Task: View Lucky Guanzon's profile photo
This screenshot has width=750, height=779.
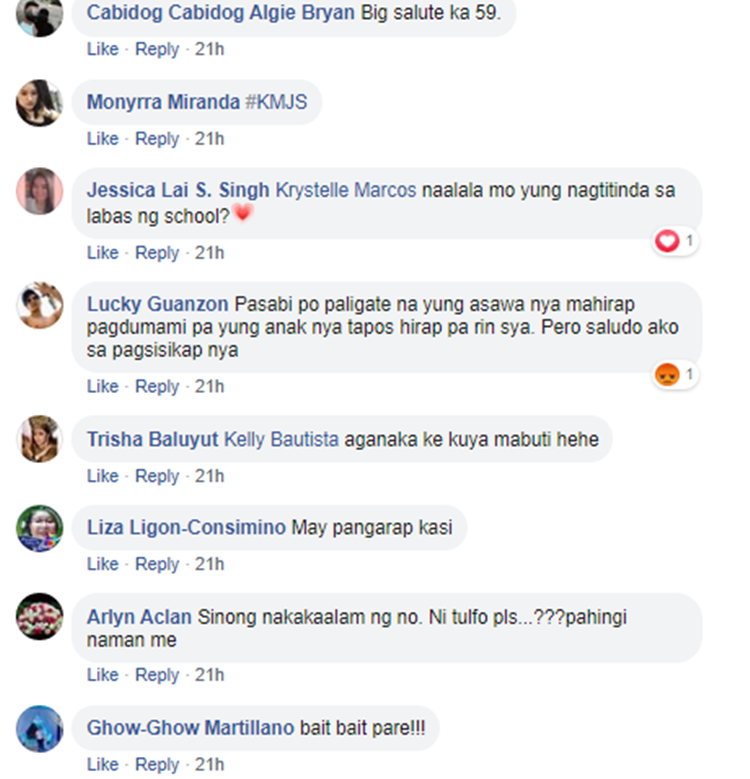Action: pos(40,305)
